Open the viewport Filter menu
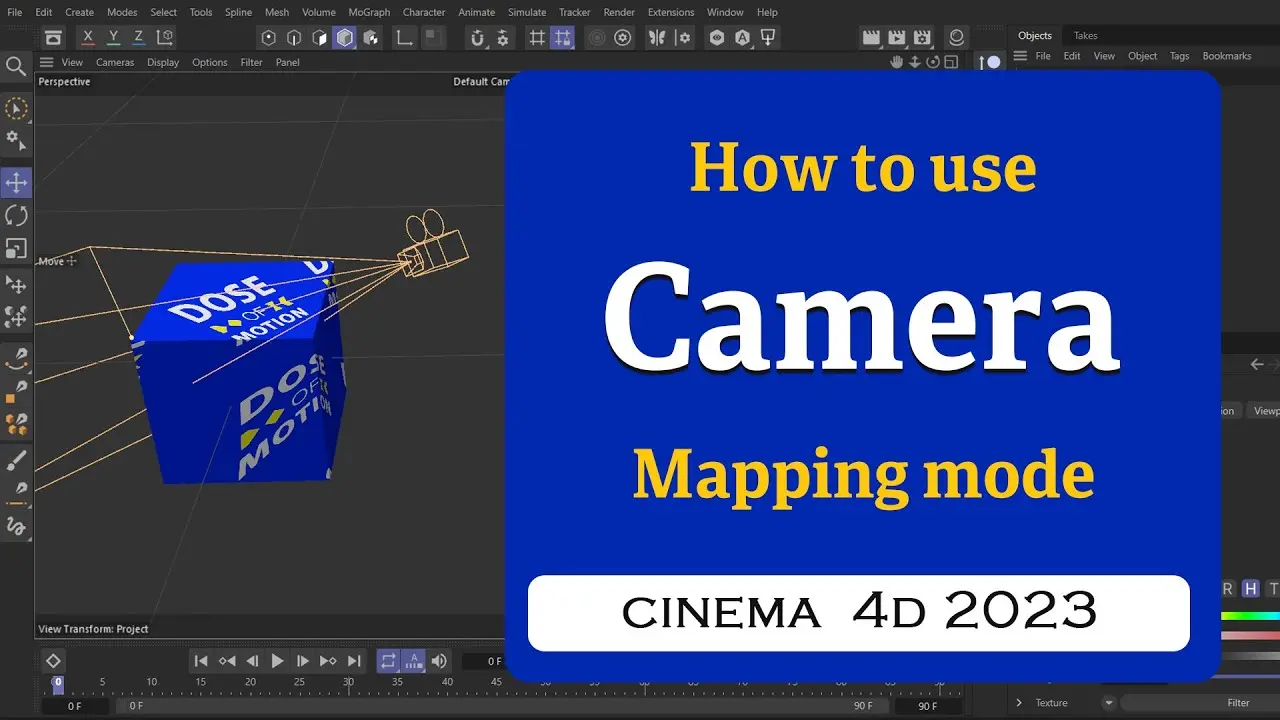This screenshot has width=1280, height=720. [251, 62]
